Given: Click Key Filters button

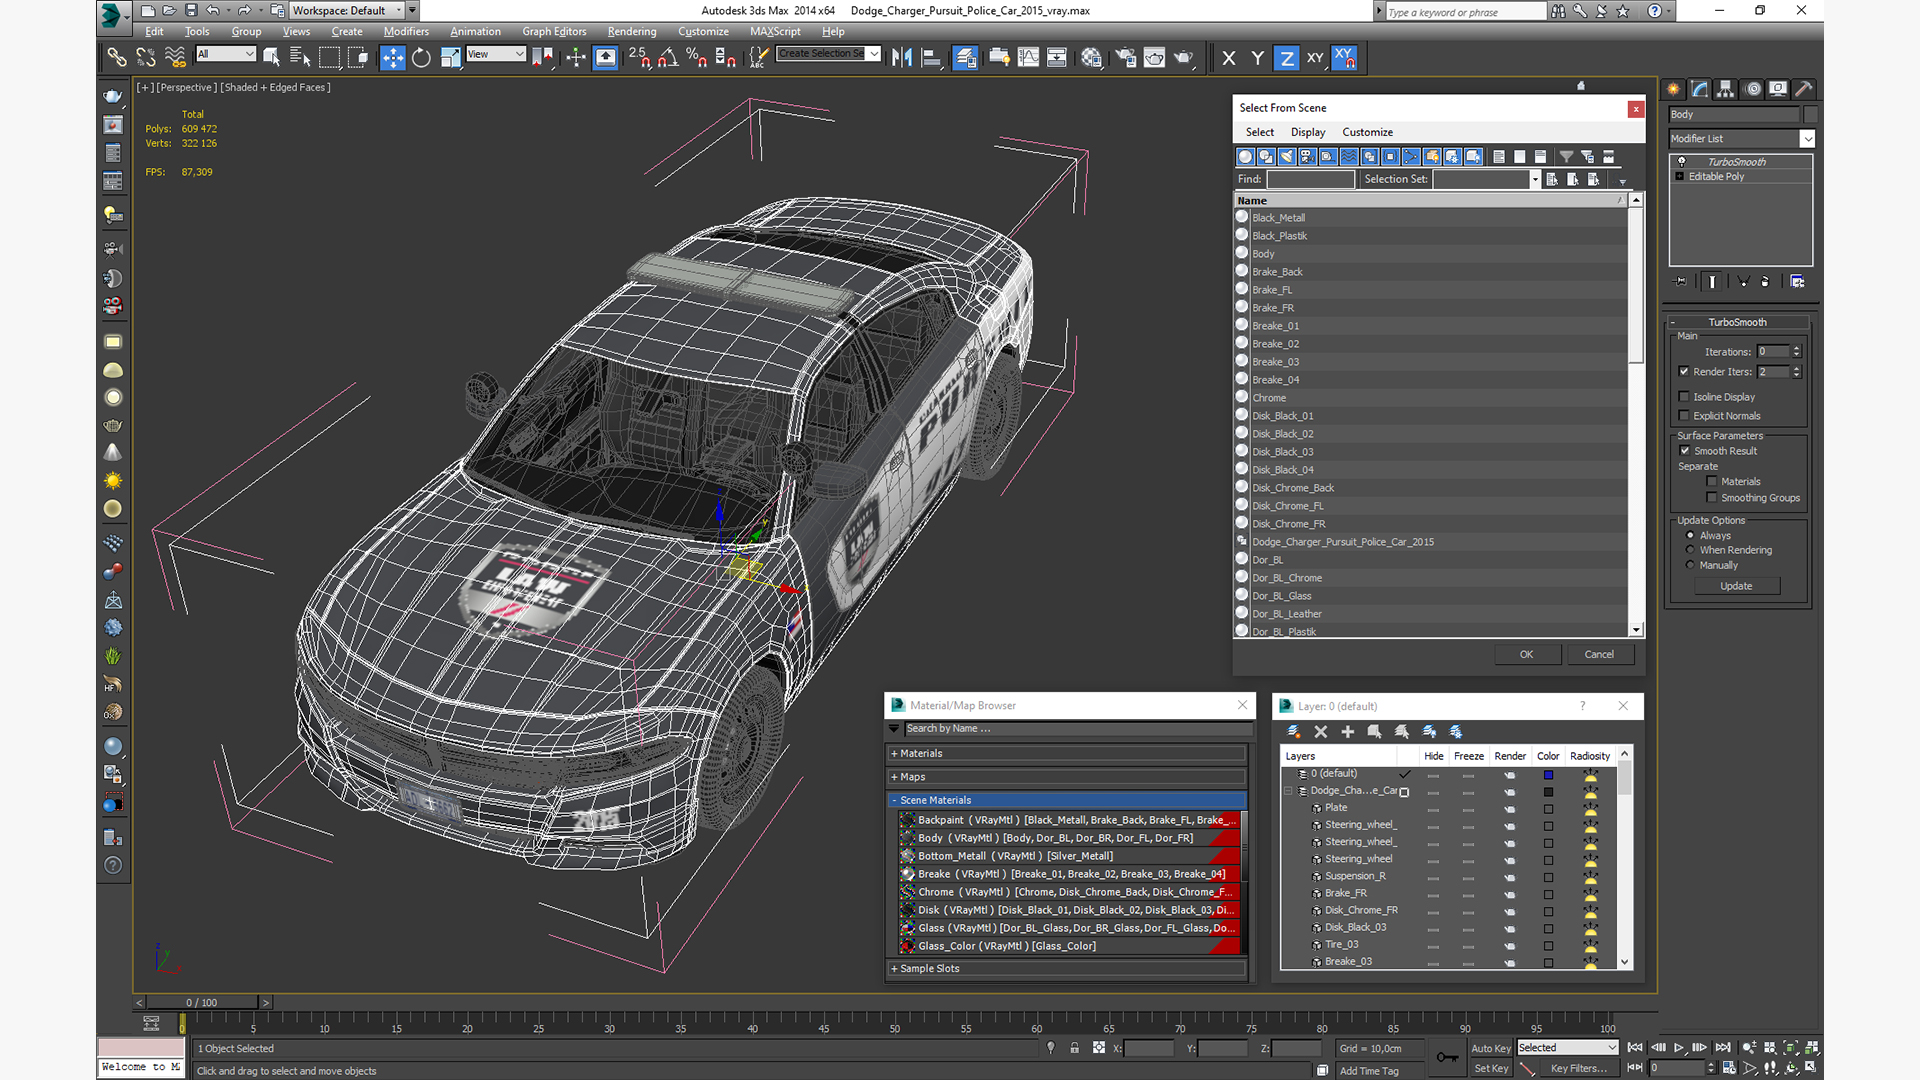Looking at the screenshot, I should 1579,1069.
